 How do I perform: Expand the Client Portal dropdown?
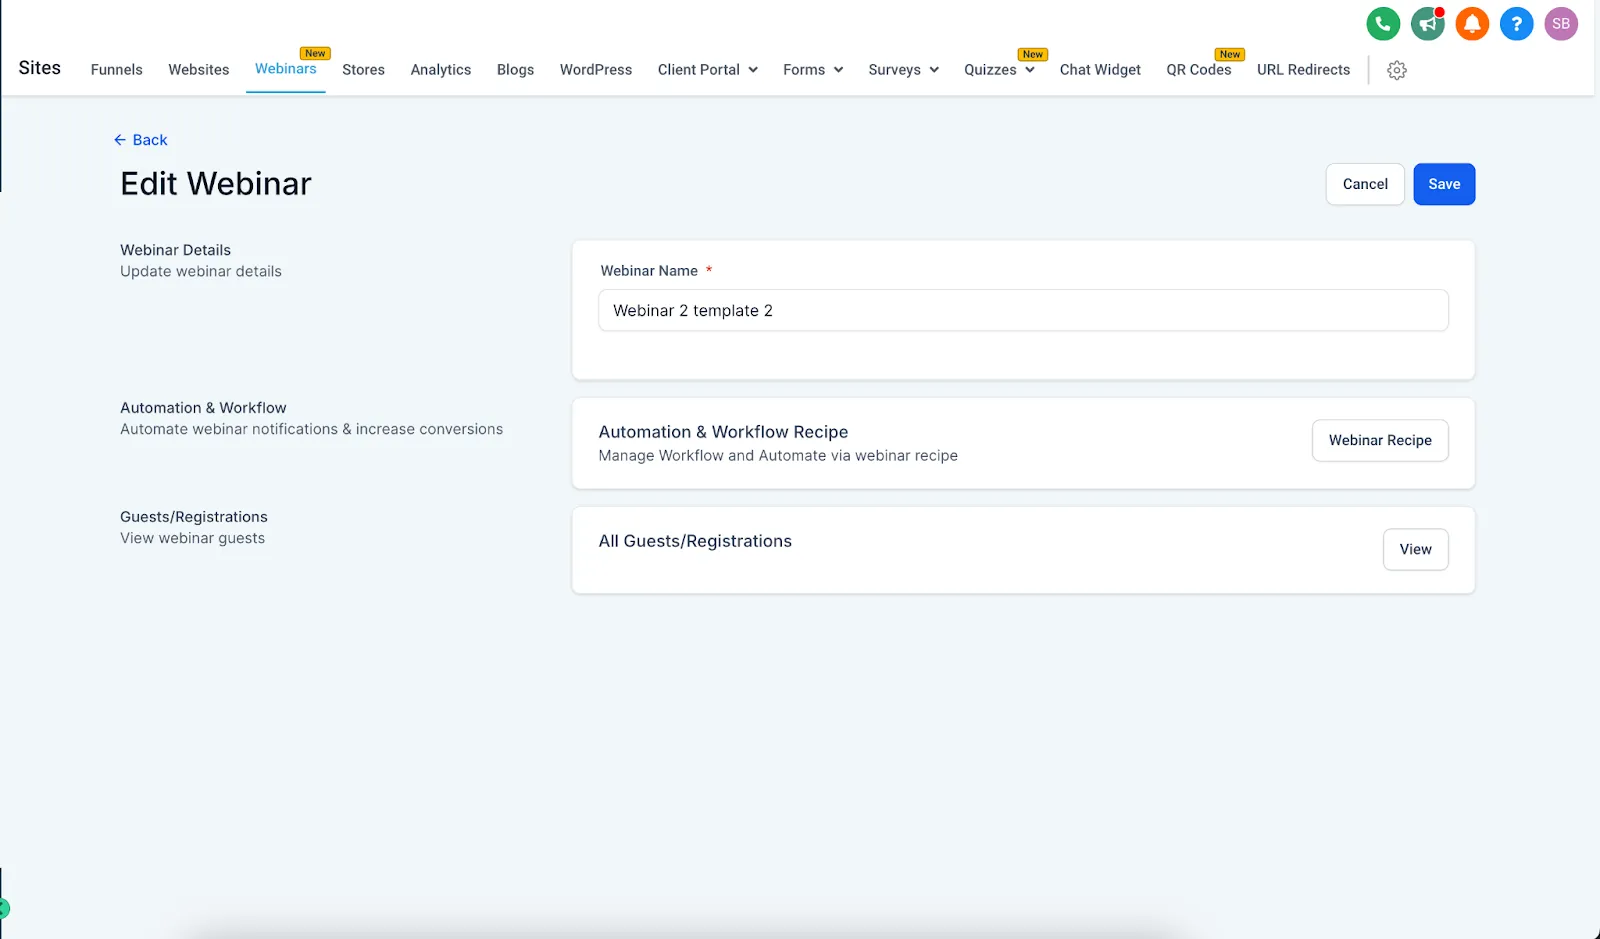708,70
